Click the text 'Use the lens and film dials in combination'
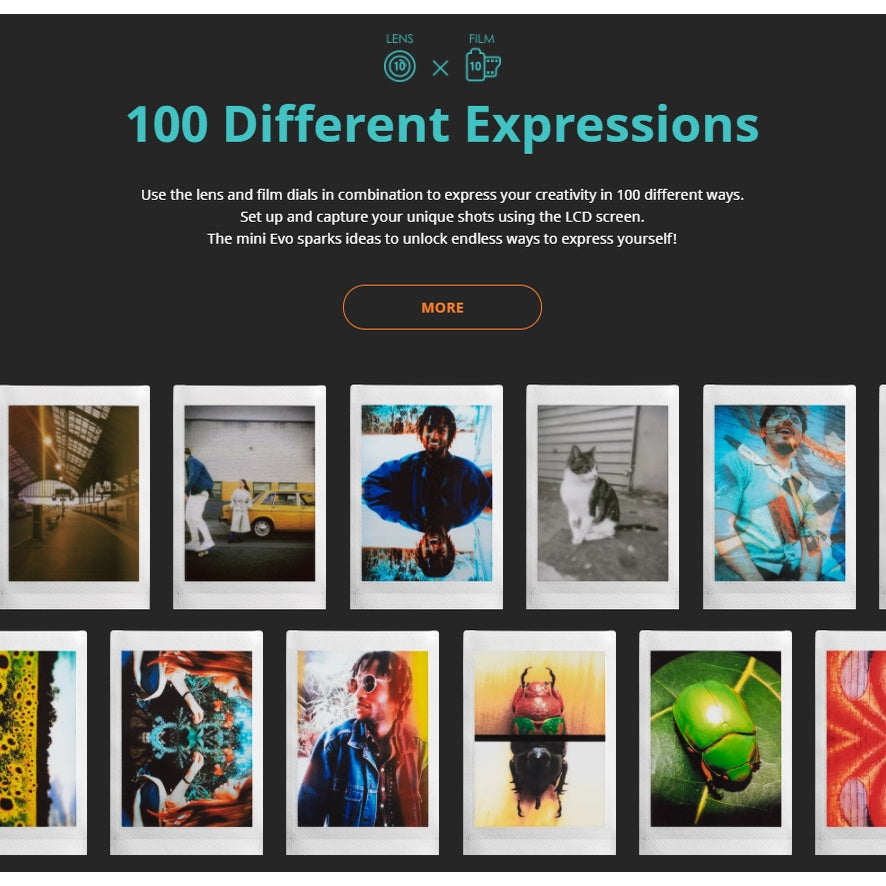Image resolution: width=886 pixels, height=886 pixels. [282, 195]
